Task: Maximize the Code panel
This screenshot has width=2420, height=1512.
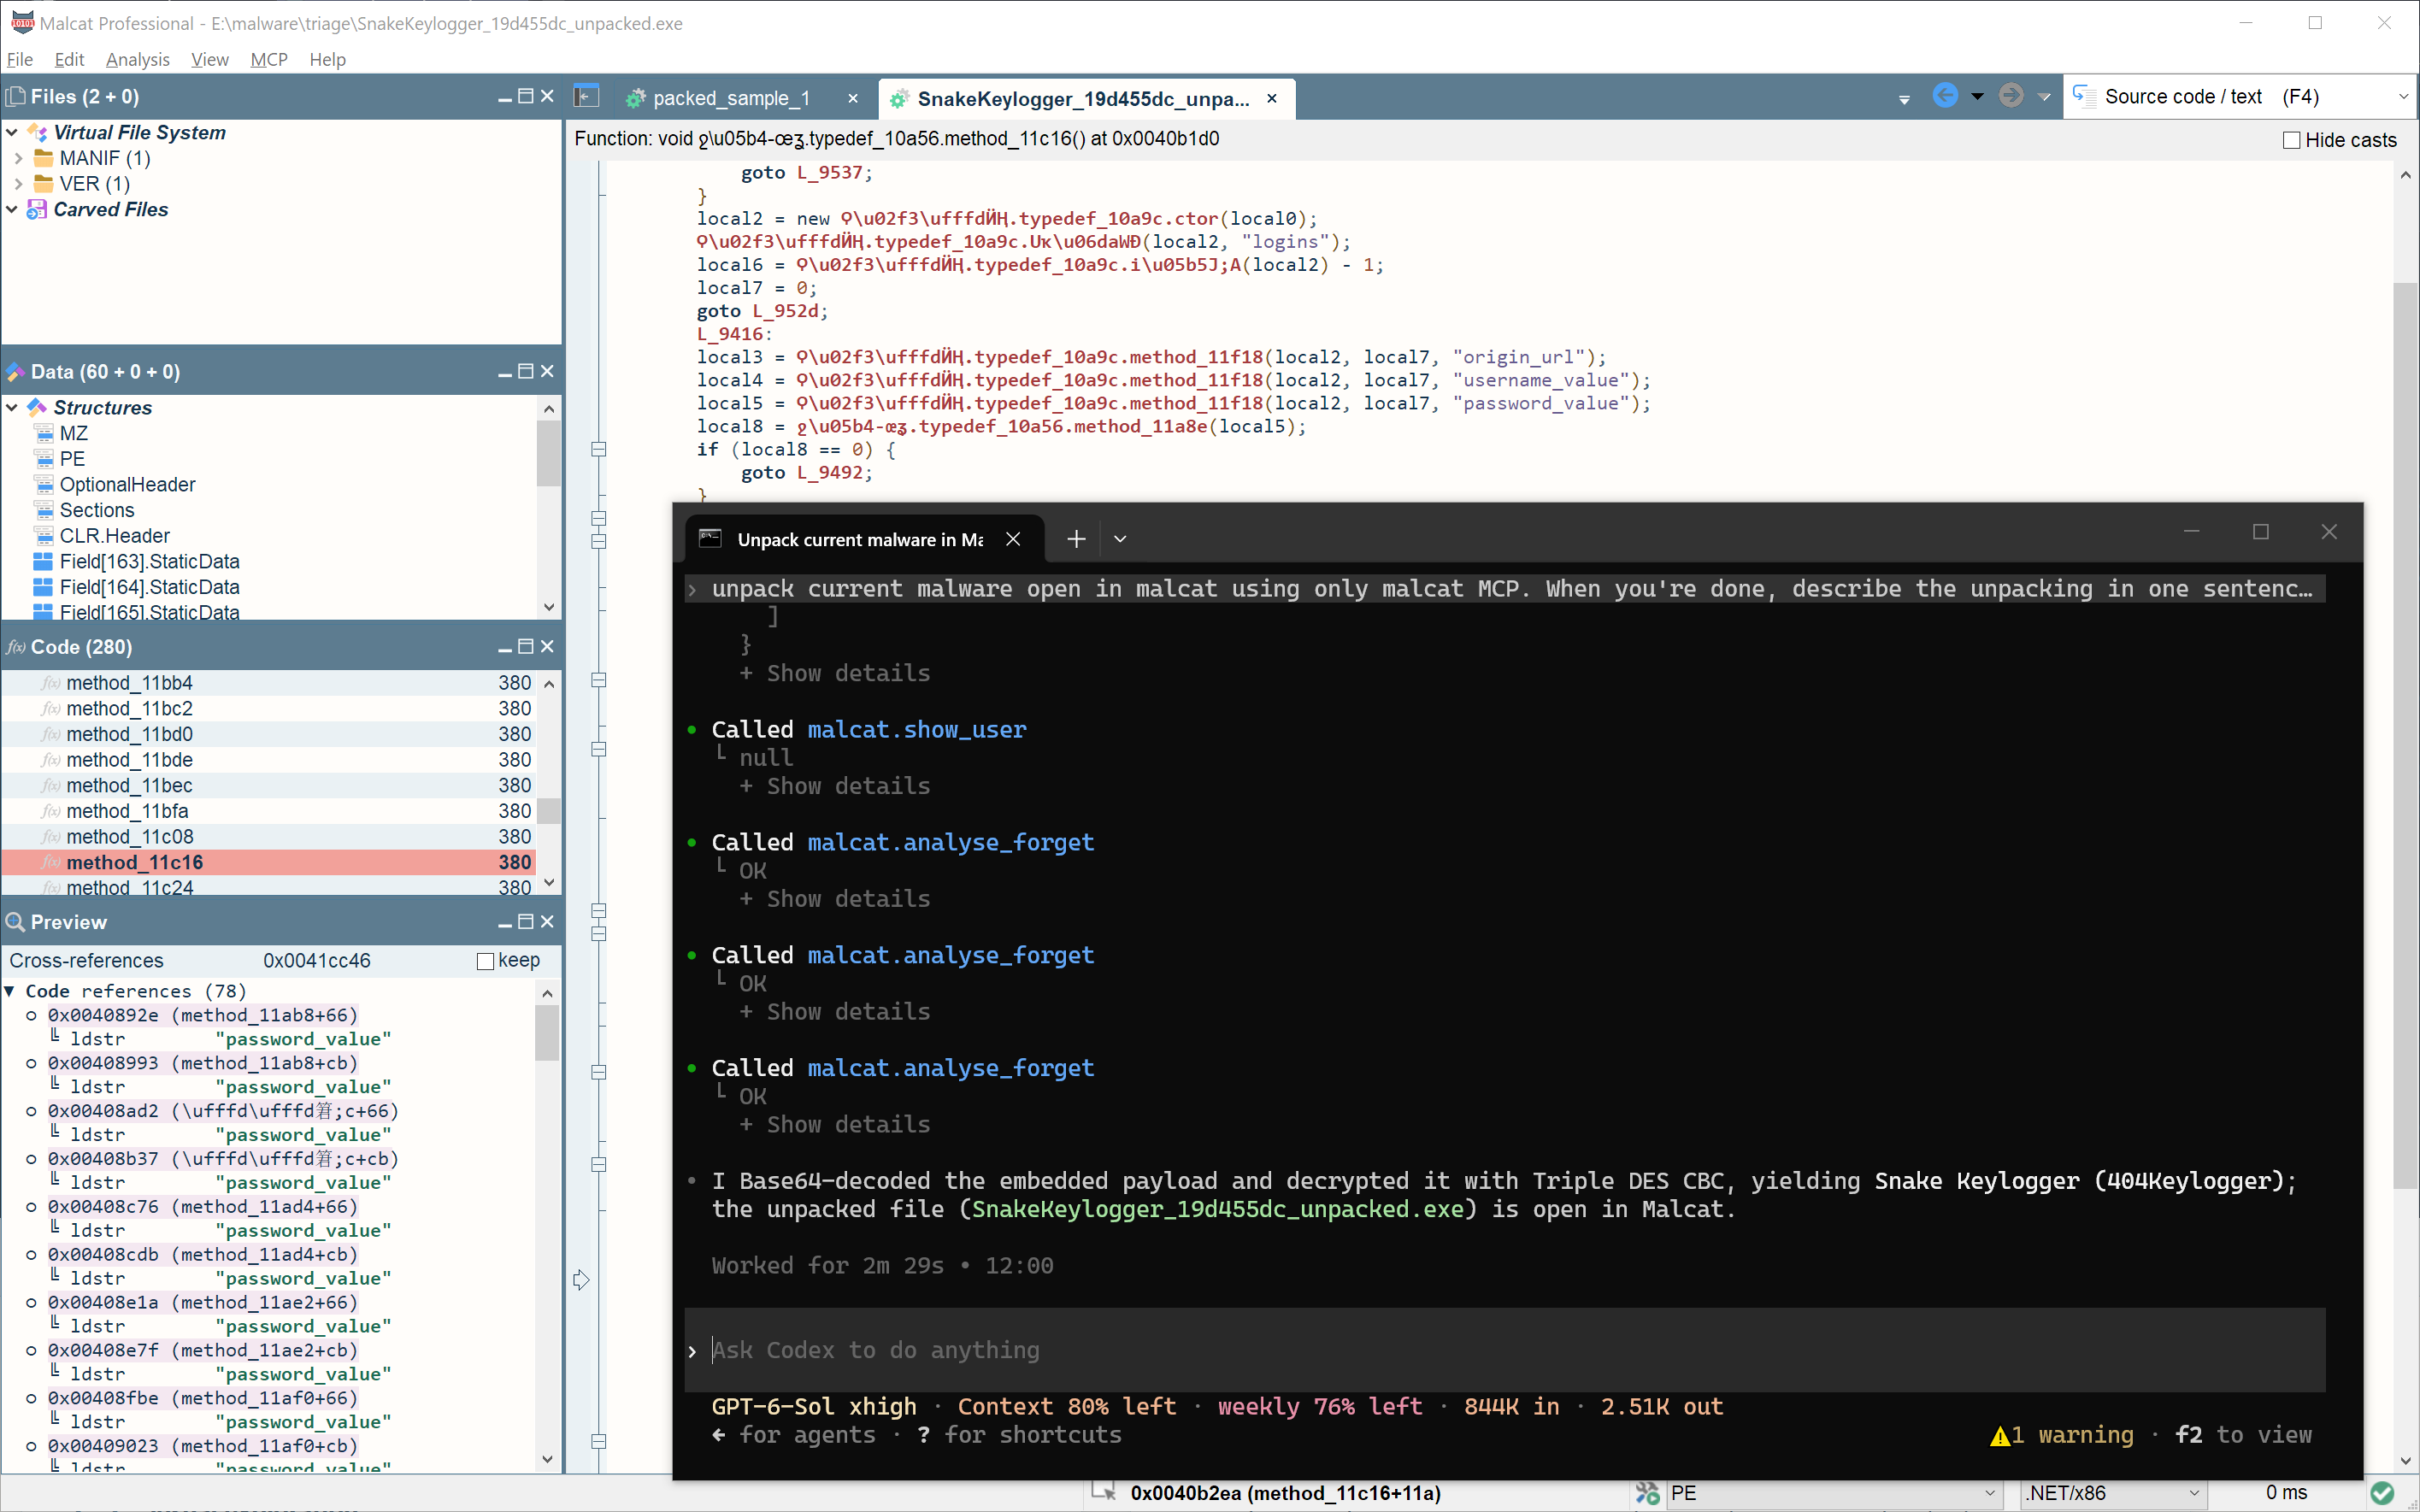Action: coord(526,647)
